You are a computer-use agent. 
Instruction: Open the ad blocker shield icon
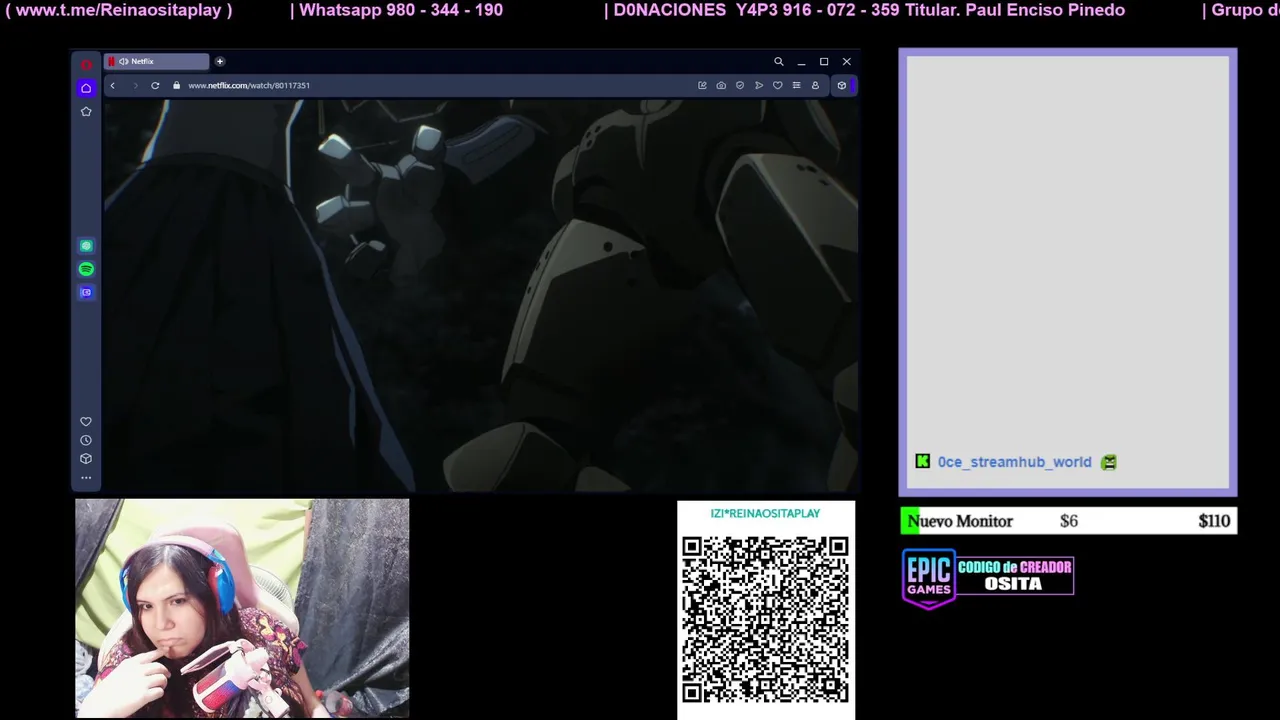click(740, 85)
